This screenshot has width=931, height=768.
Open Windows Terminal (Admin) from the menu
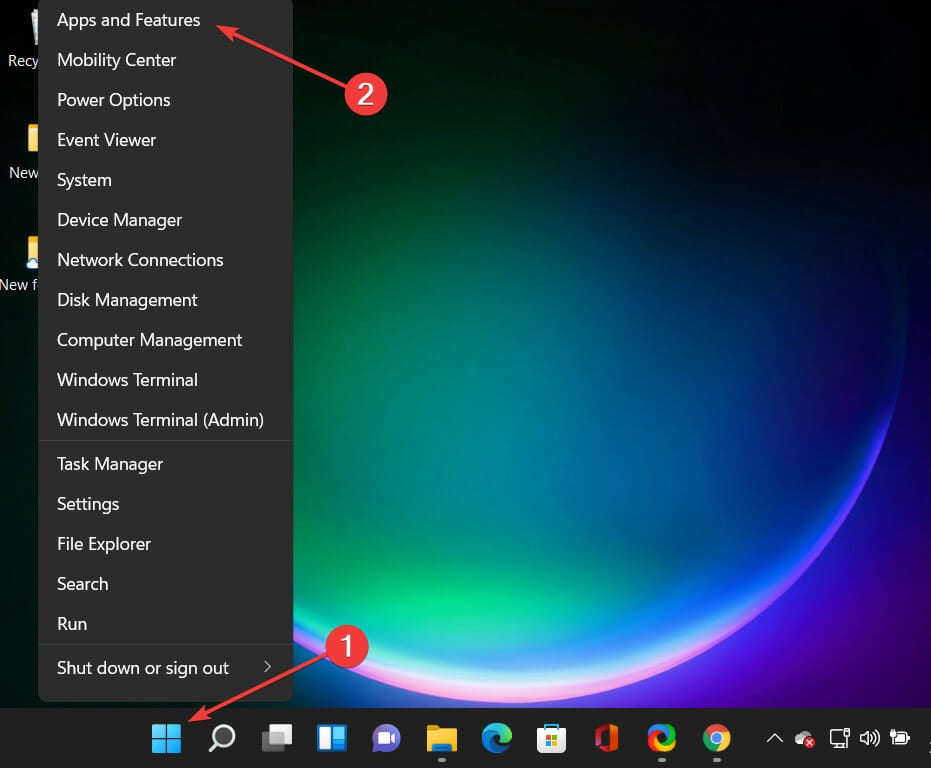tap(161, 419)
